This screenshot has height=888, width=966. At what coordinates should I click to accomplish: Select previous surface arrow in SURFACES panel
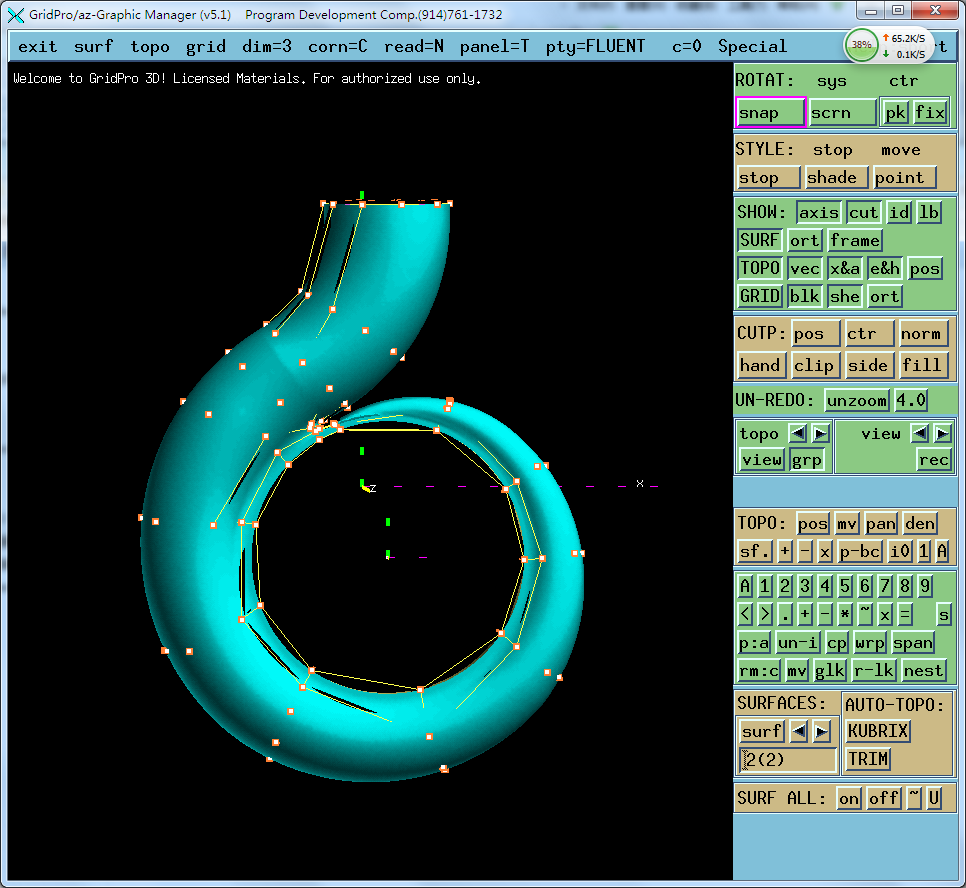[799, 731]
